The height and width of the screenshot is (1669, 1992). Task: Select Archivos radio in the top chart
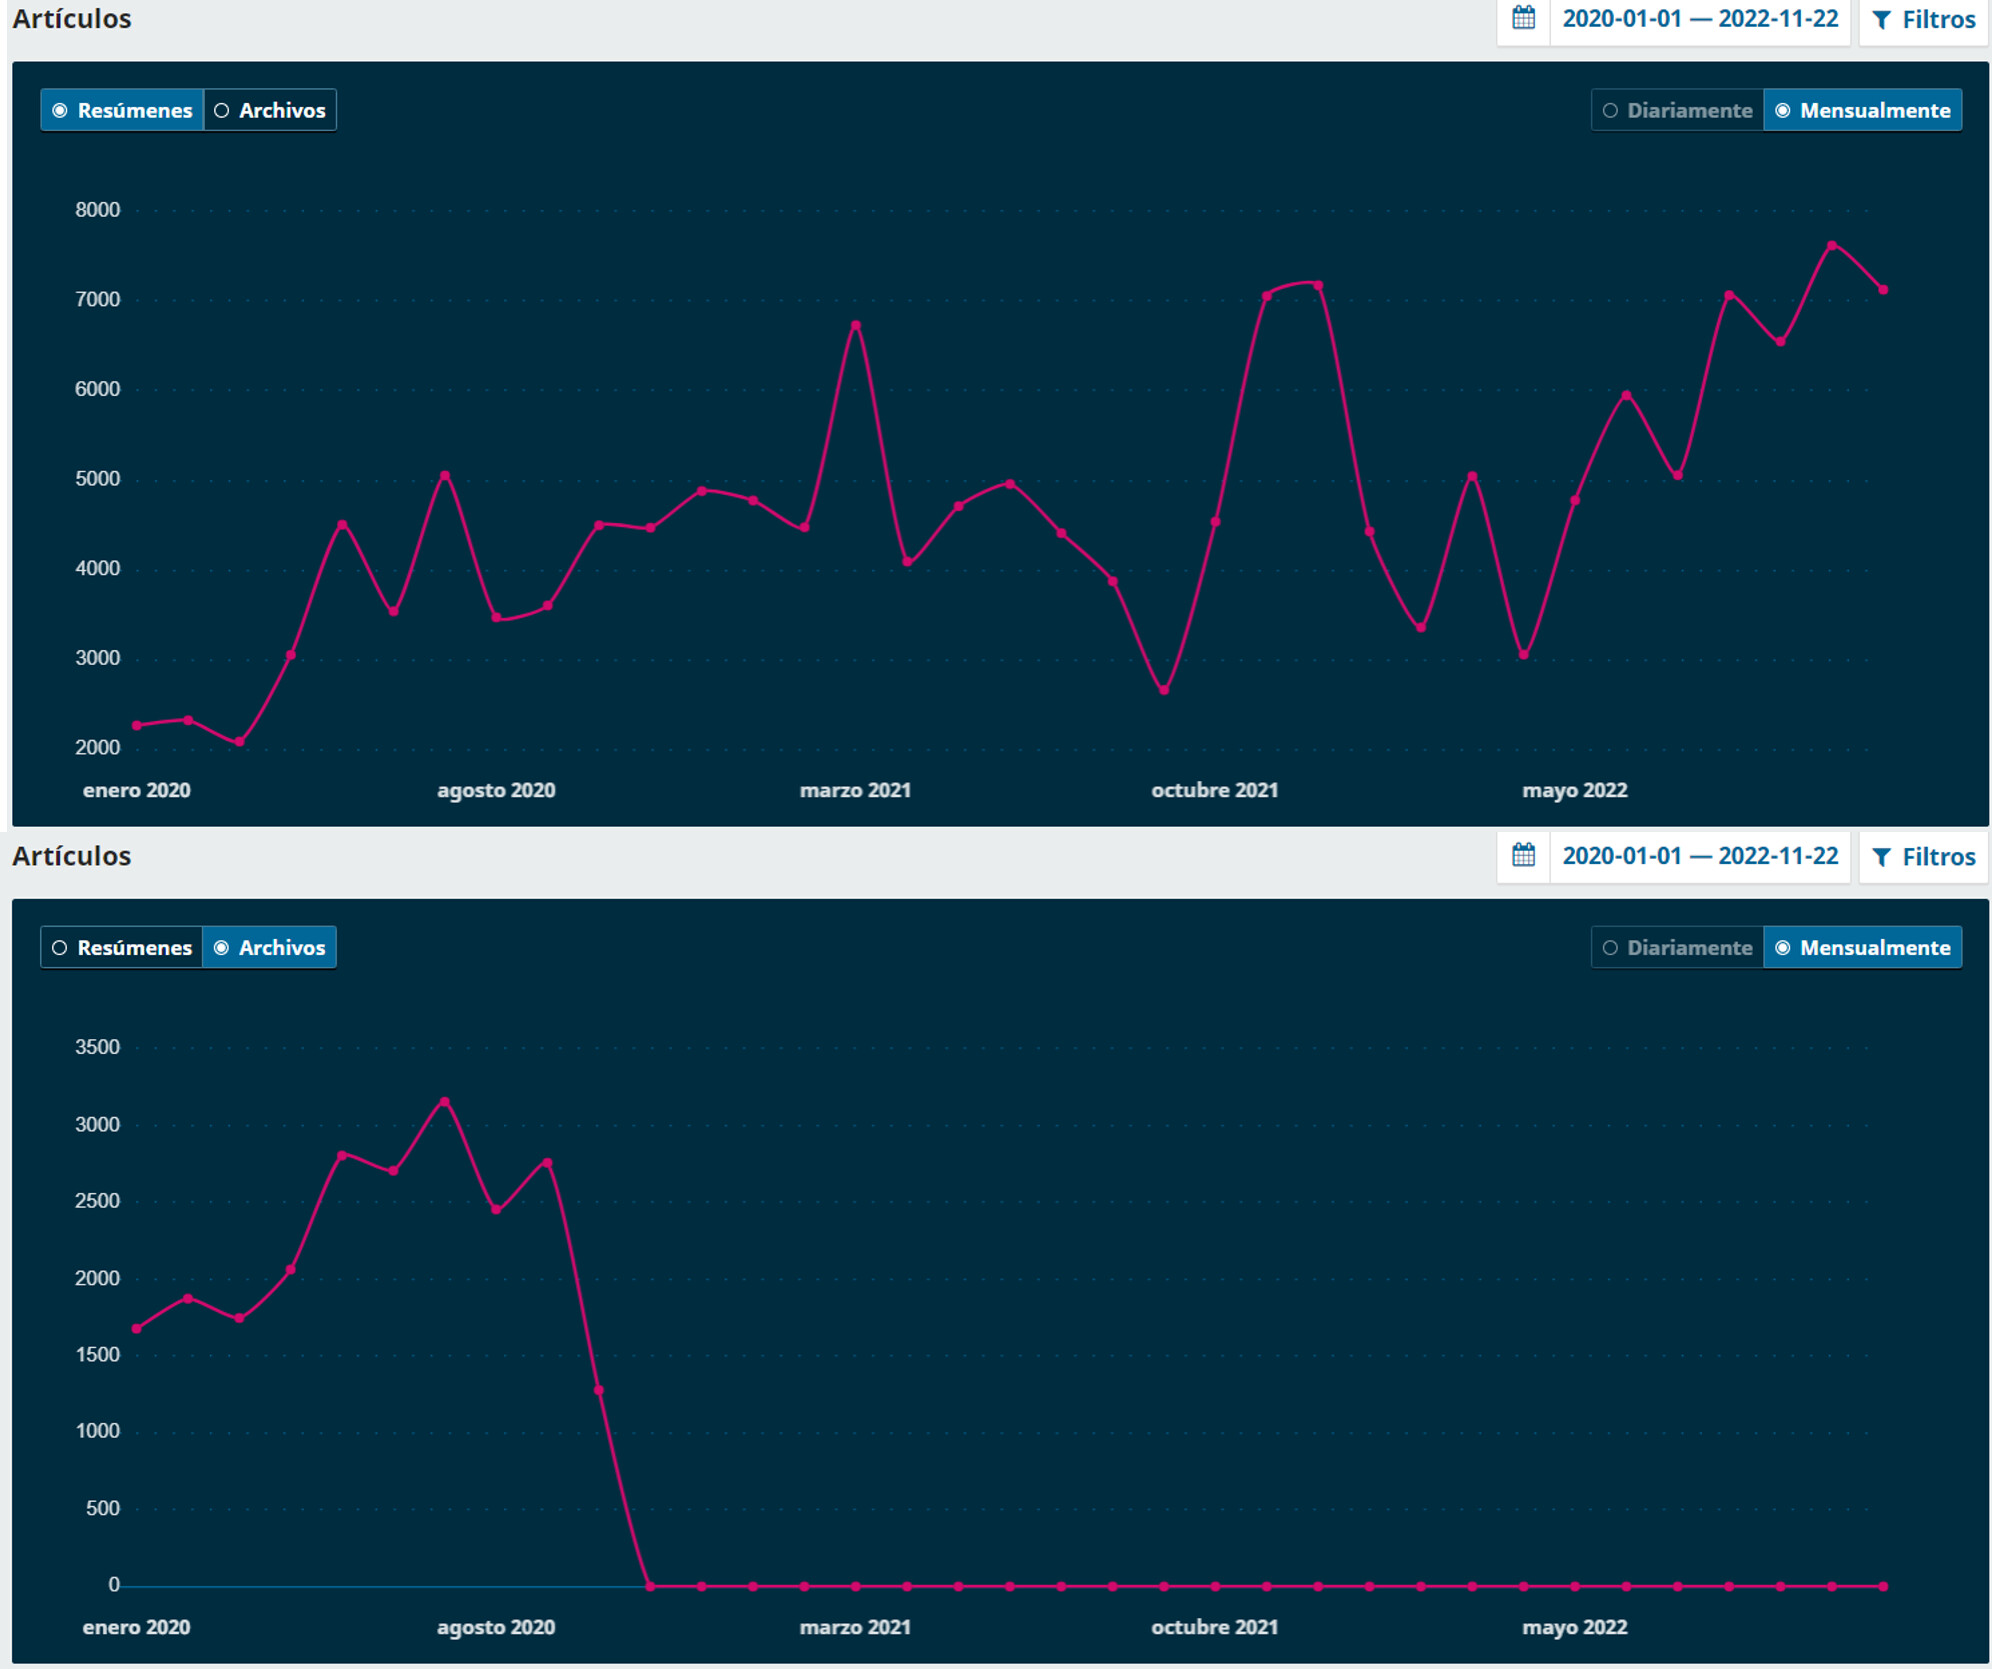(270, 110)
